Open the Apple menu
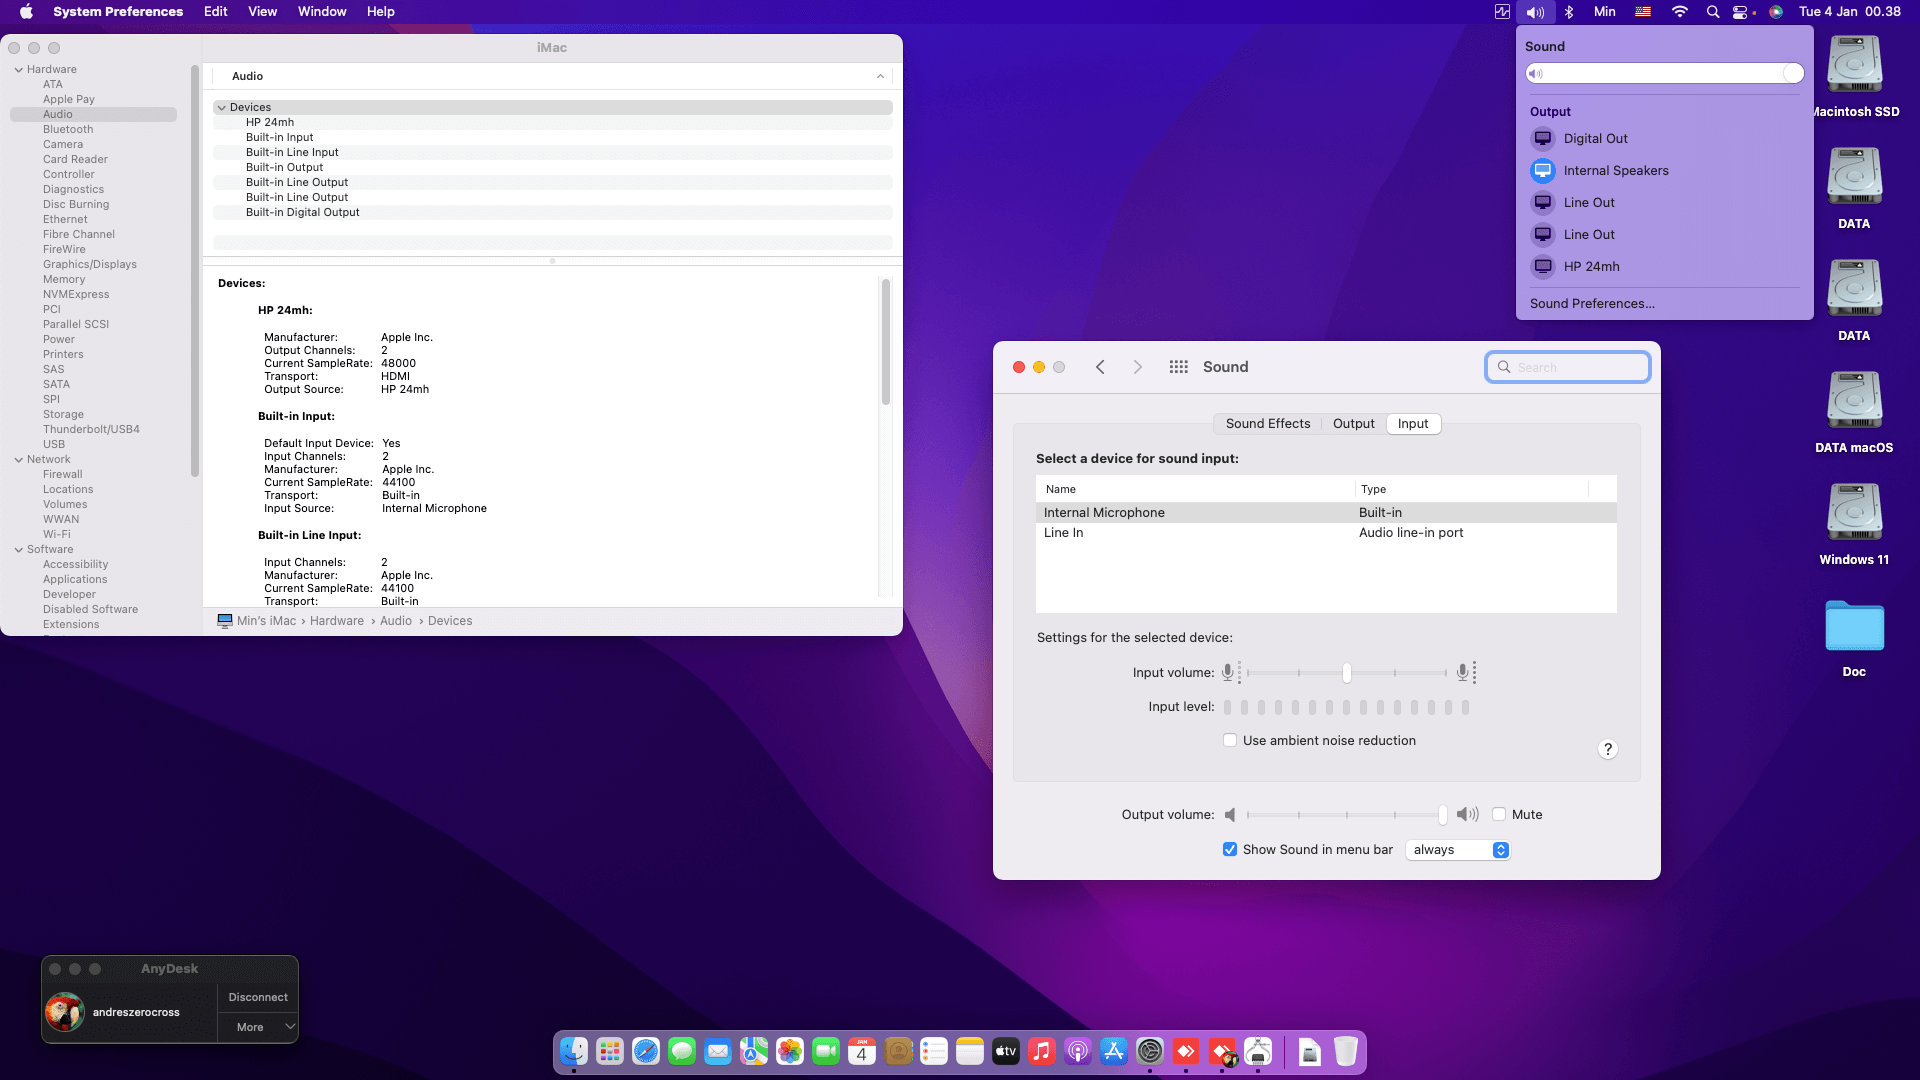1920x1080 pixels. (x=27, y=12)
